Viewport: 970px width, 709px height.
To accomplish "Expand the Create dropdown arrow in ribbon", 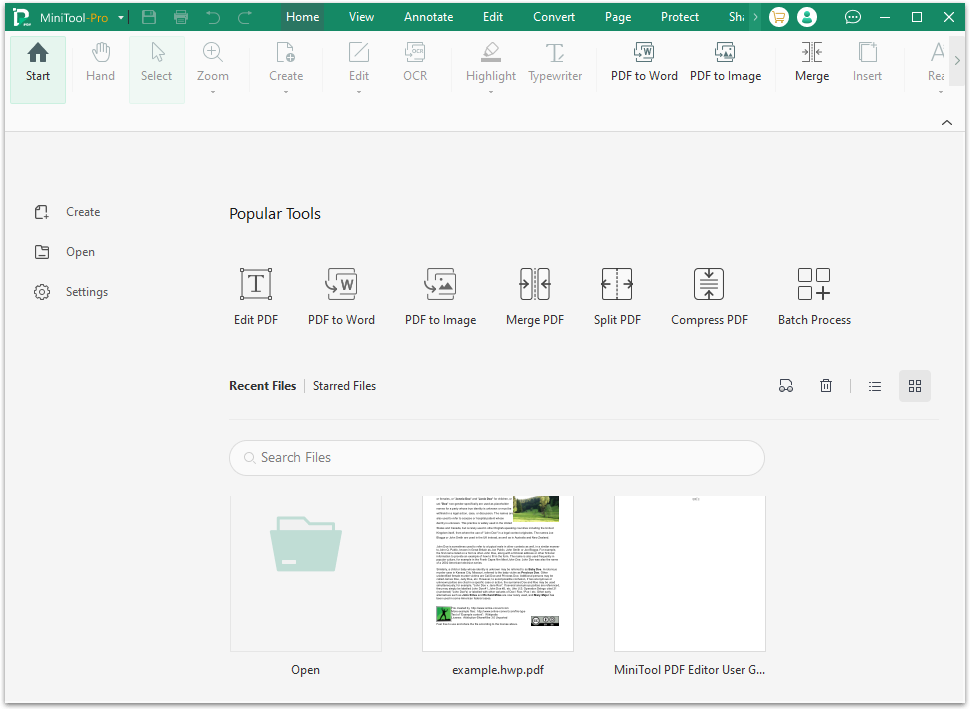I will 286,92.
